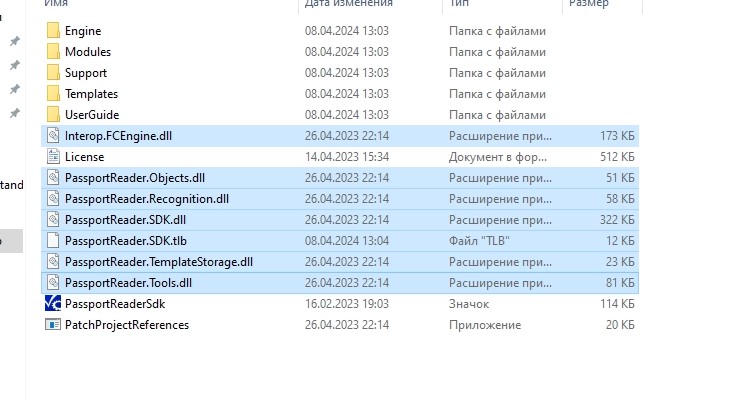Click the Templates folder icon

pos(53,94)
